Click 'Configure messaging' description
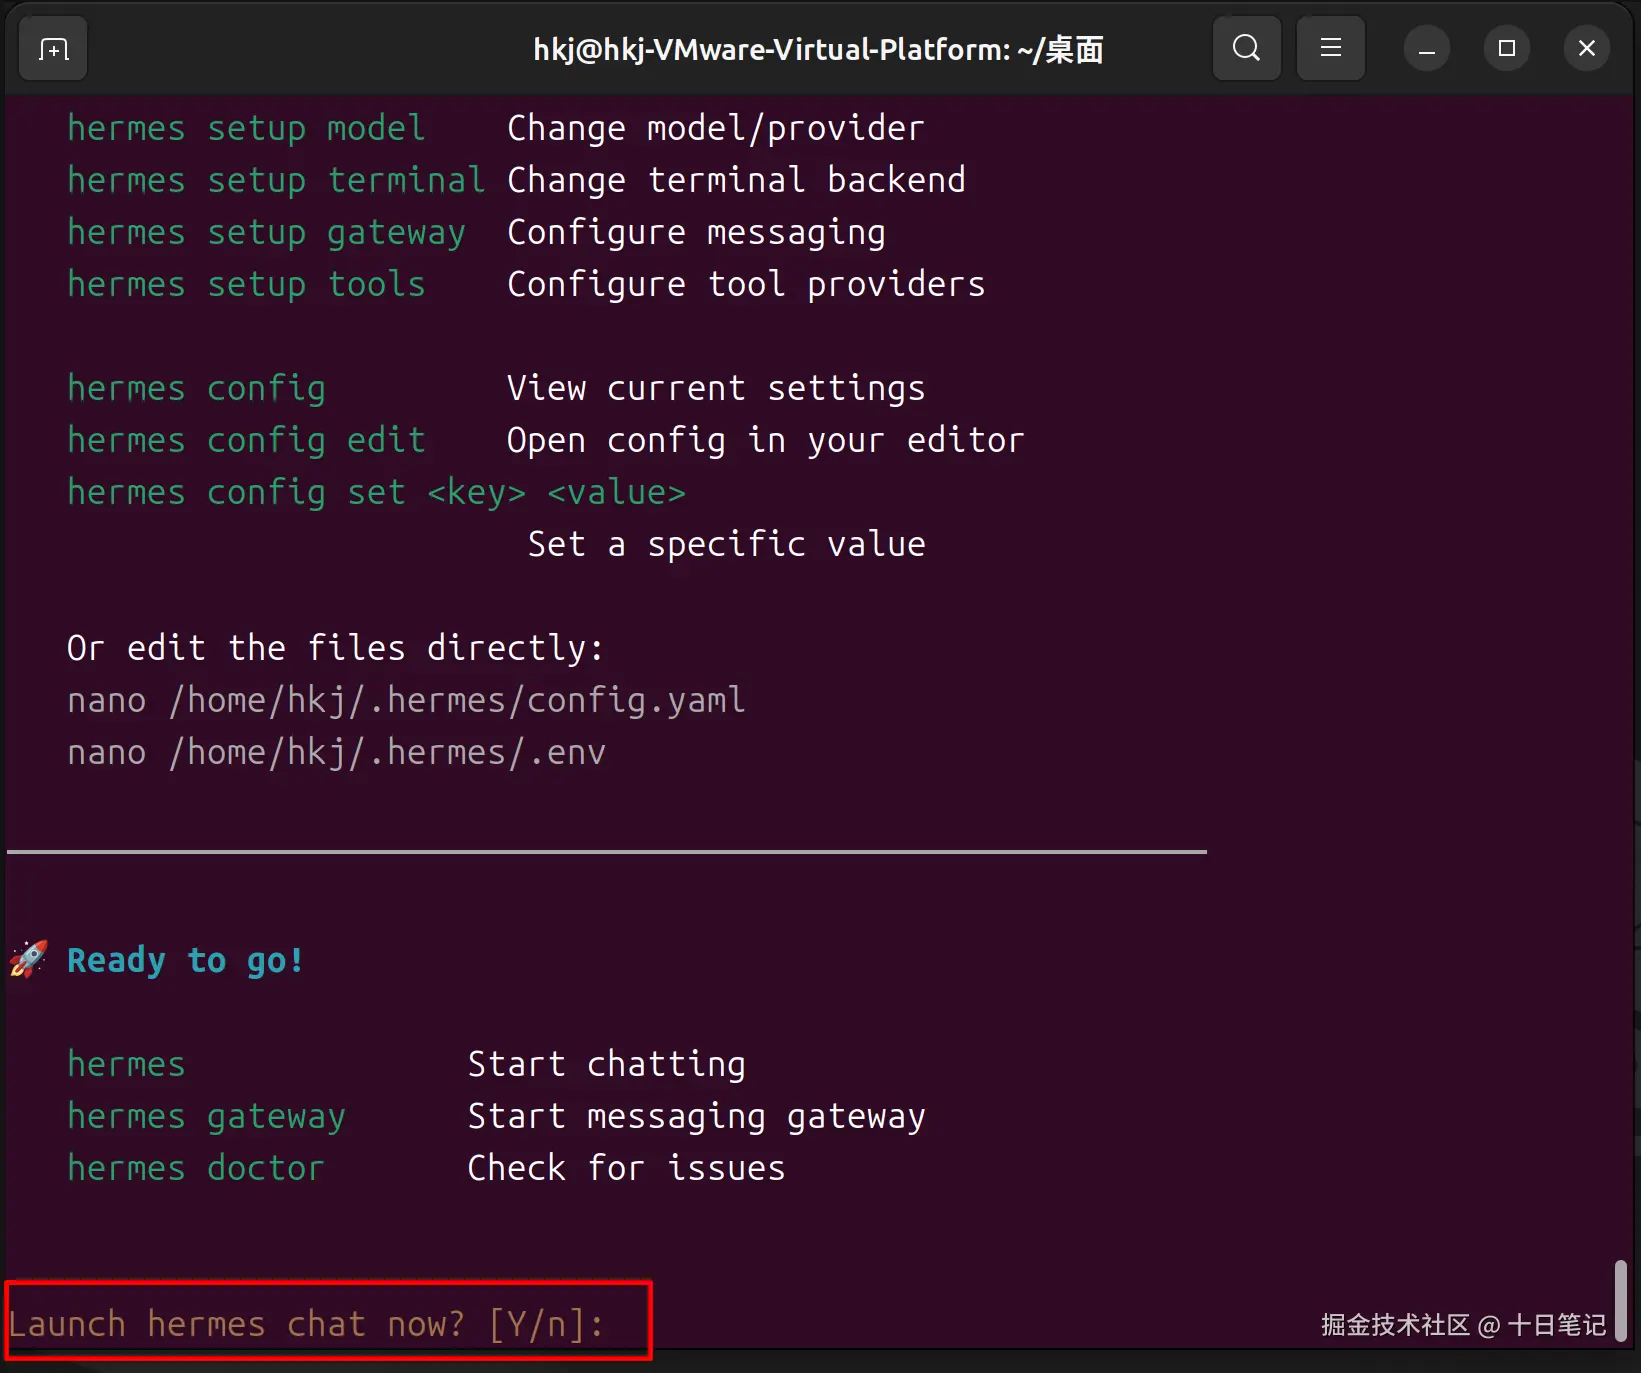This screenshot has height=1373, width=1641. [696, 232]
